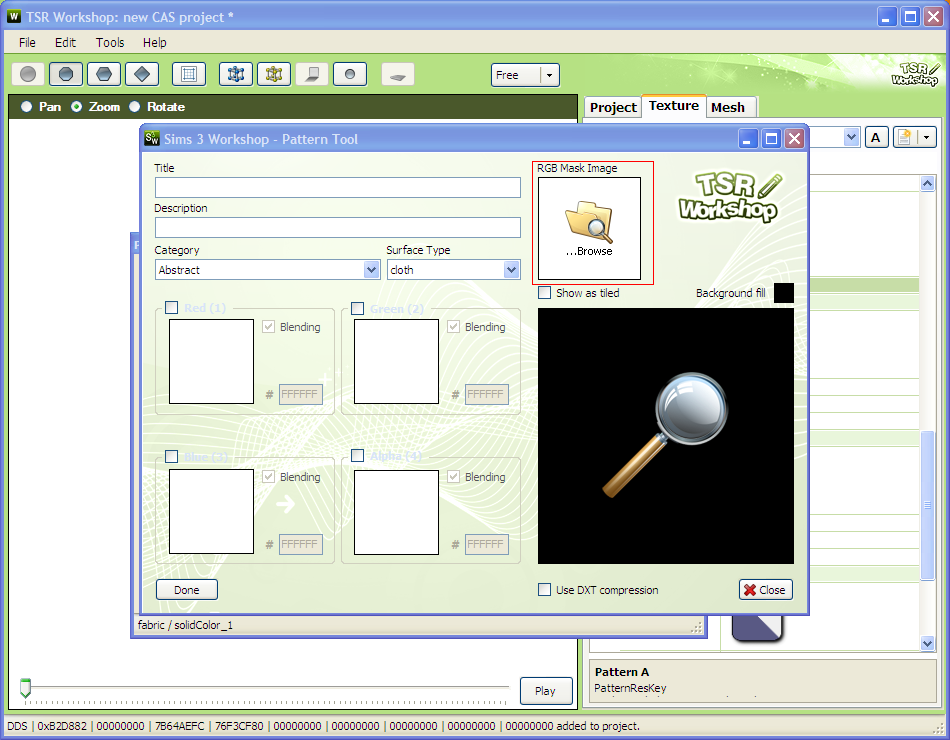Screen dimensions: 950x740
Task: Maximize the TSR Workshop main window
Action: (910, 16)
